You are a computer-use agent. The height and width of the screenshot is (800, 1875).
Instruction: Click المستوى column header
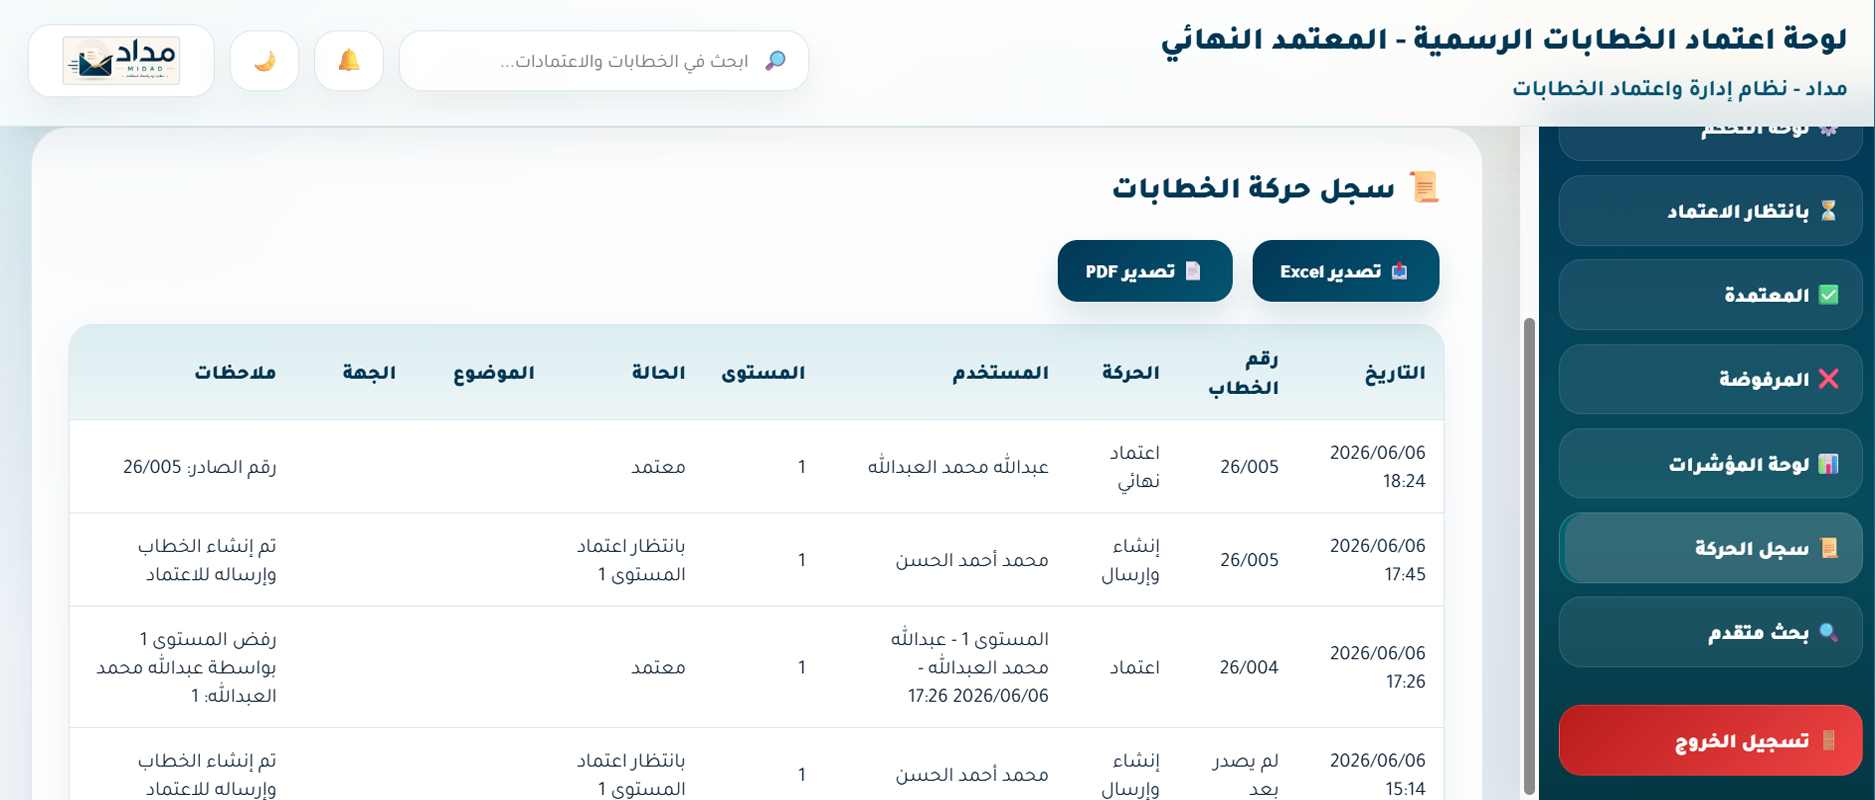tap(763, 373)
